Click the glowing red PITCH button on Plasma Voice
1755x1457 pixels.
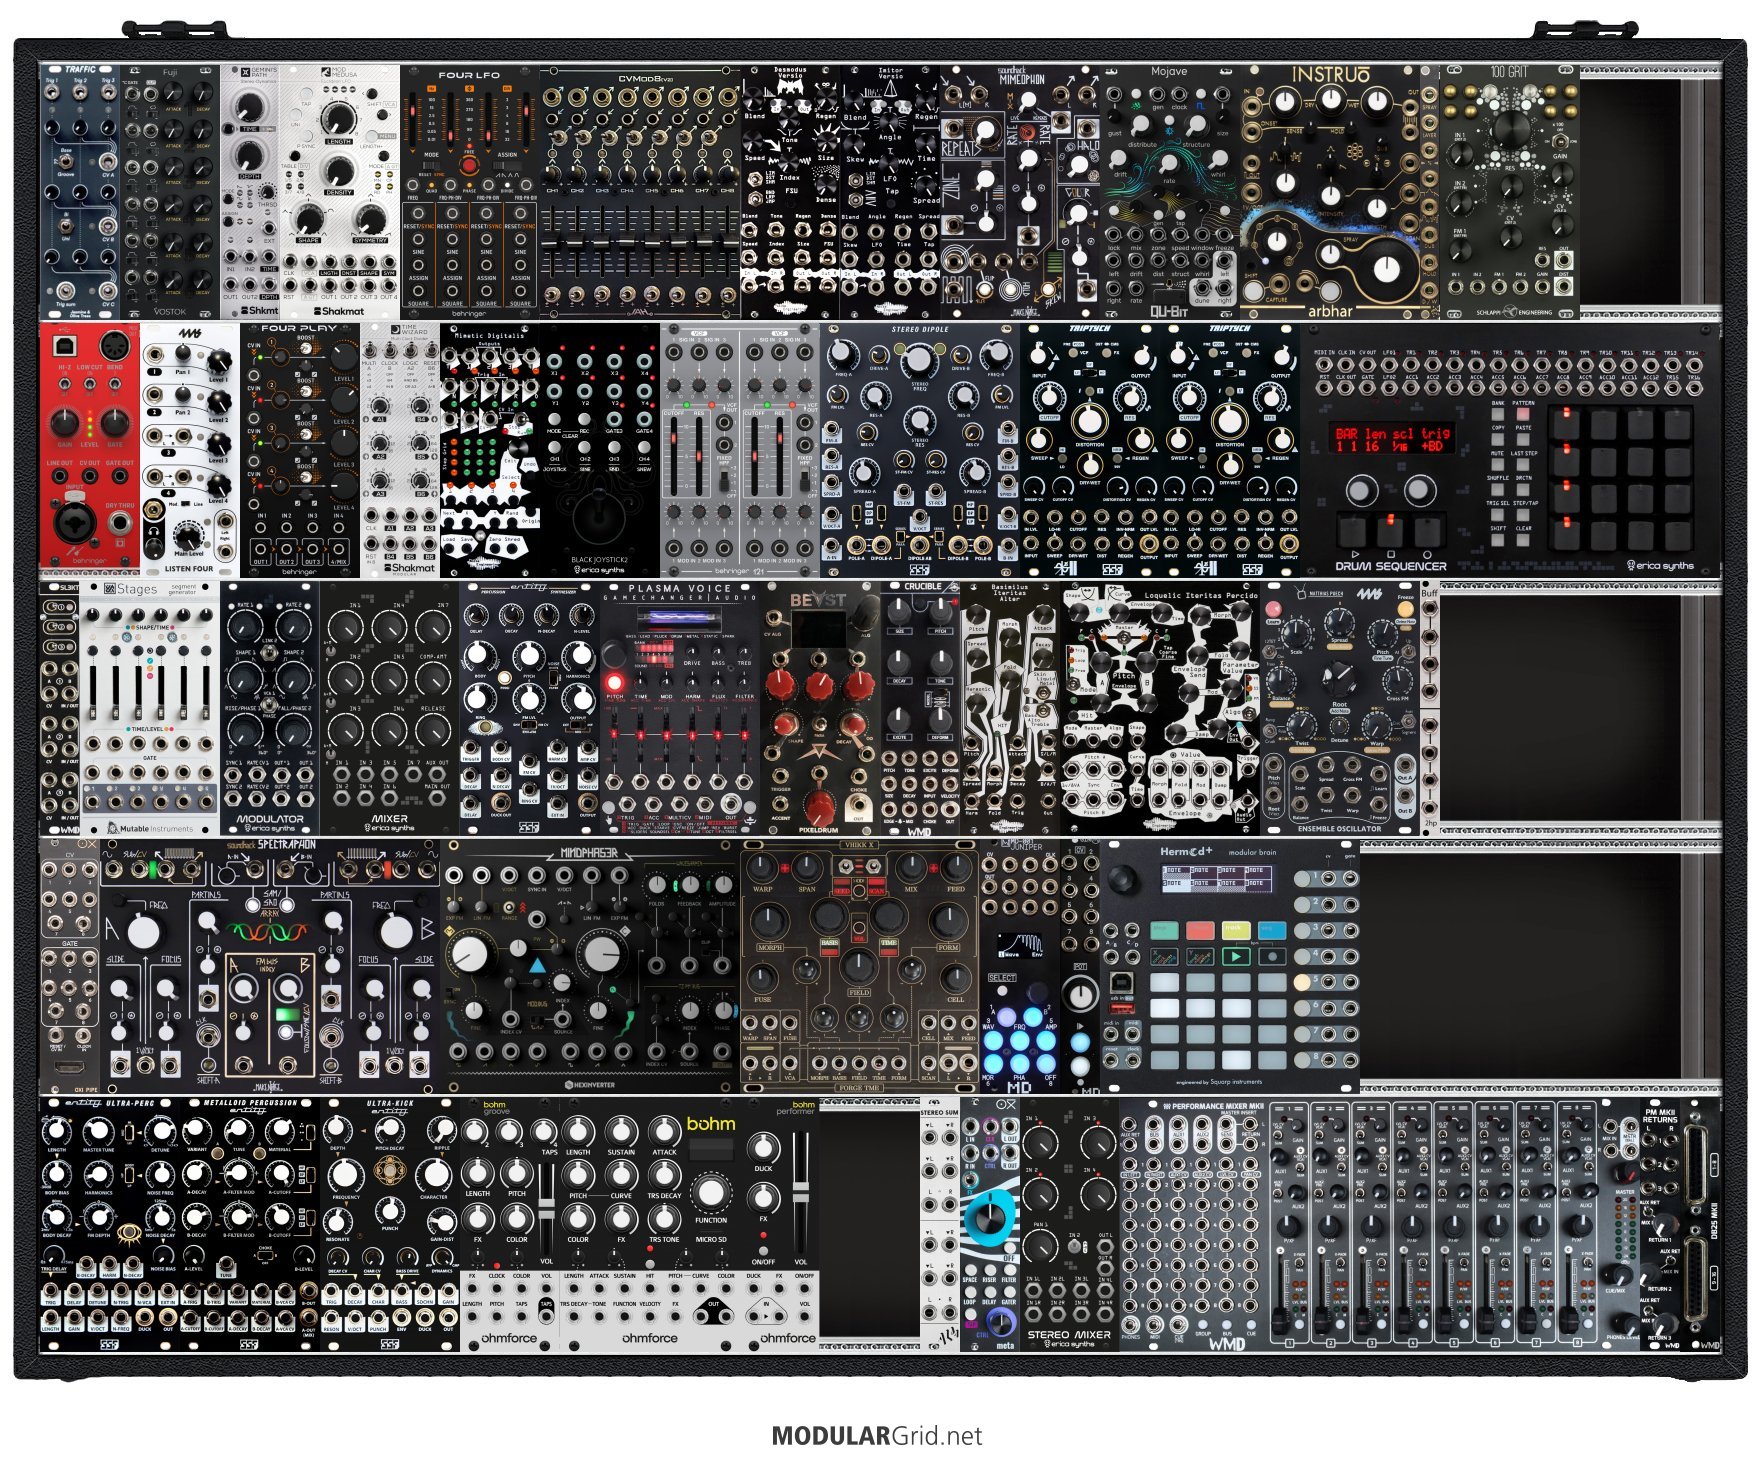click(x=614, y=683)
